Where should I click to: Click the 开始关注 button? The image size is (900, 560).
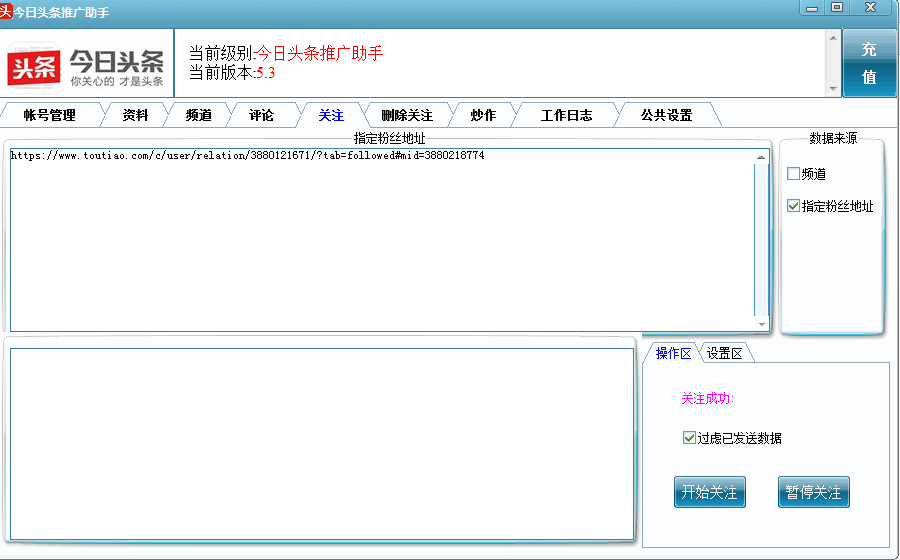tap(709, 492)
